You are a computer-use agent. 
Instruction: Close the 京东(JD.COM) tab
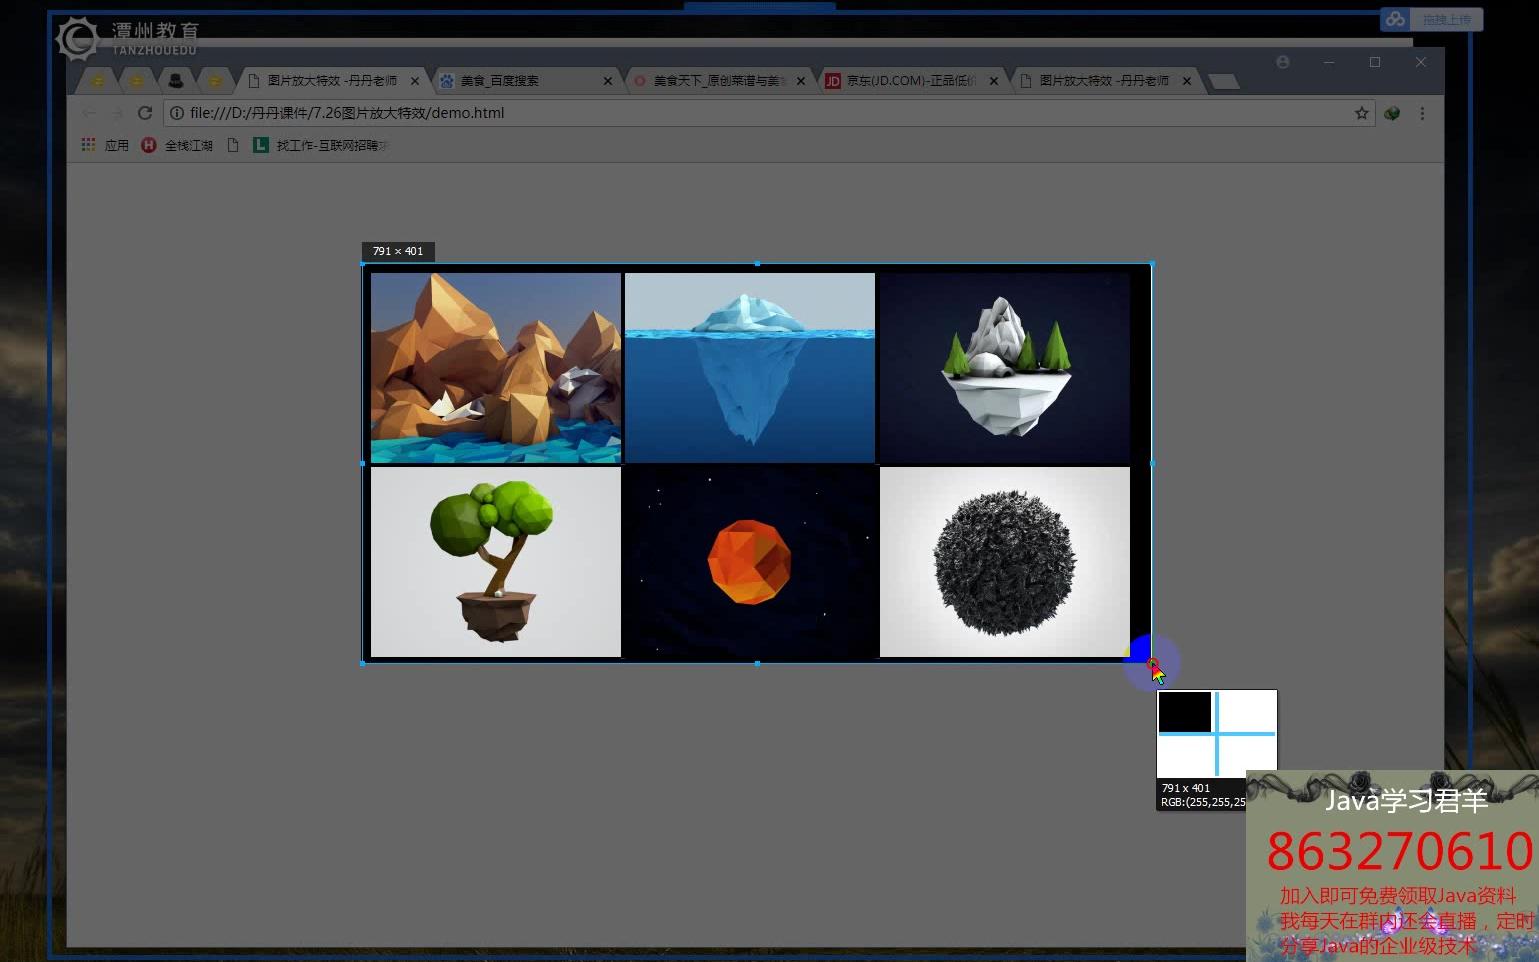coord(994,81)
